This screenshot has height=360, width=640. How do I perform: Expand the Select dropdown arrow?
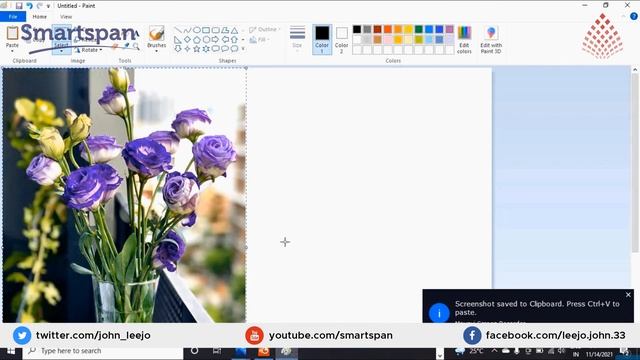click(62, 51)
